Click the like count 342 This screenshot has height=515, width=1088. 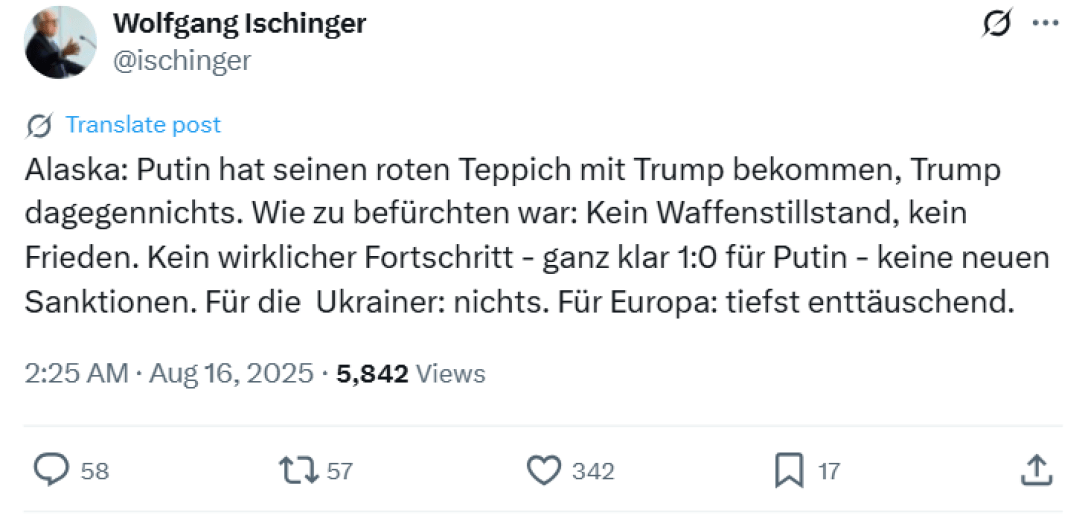point(593,470)
